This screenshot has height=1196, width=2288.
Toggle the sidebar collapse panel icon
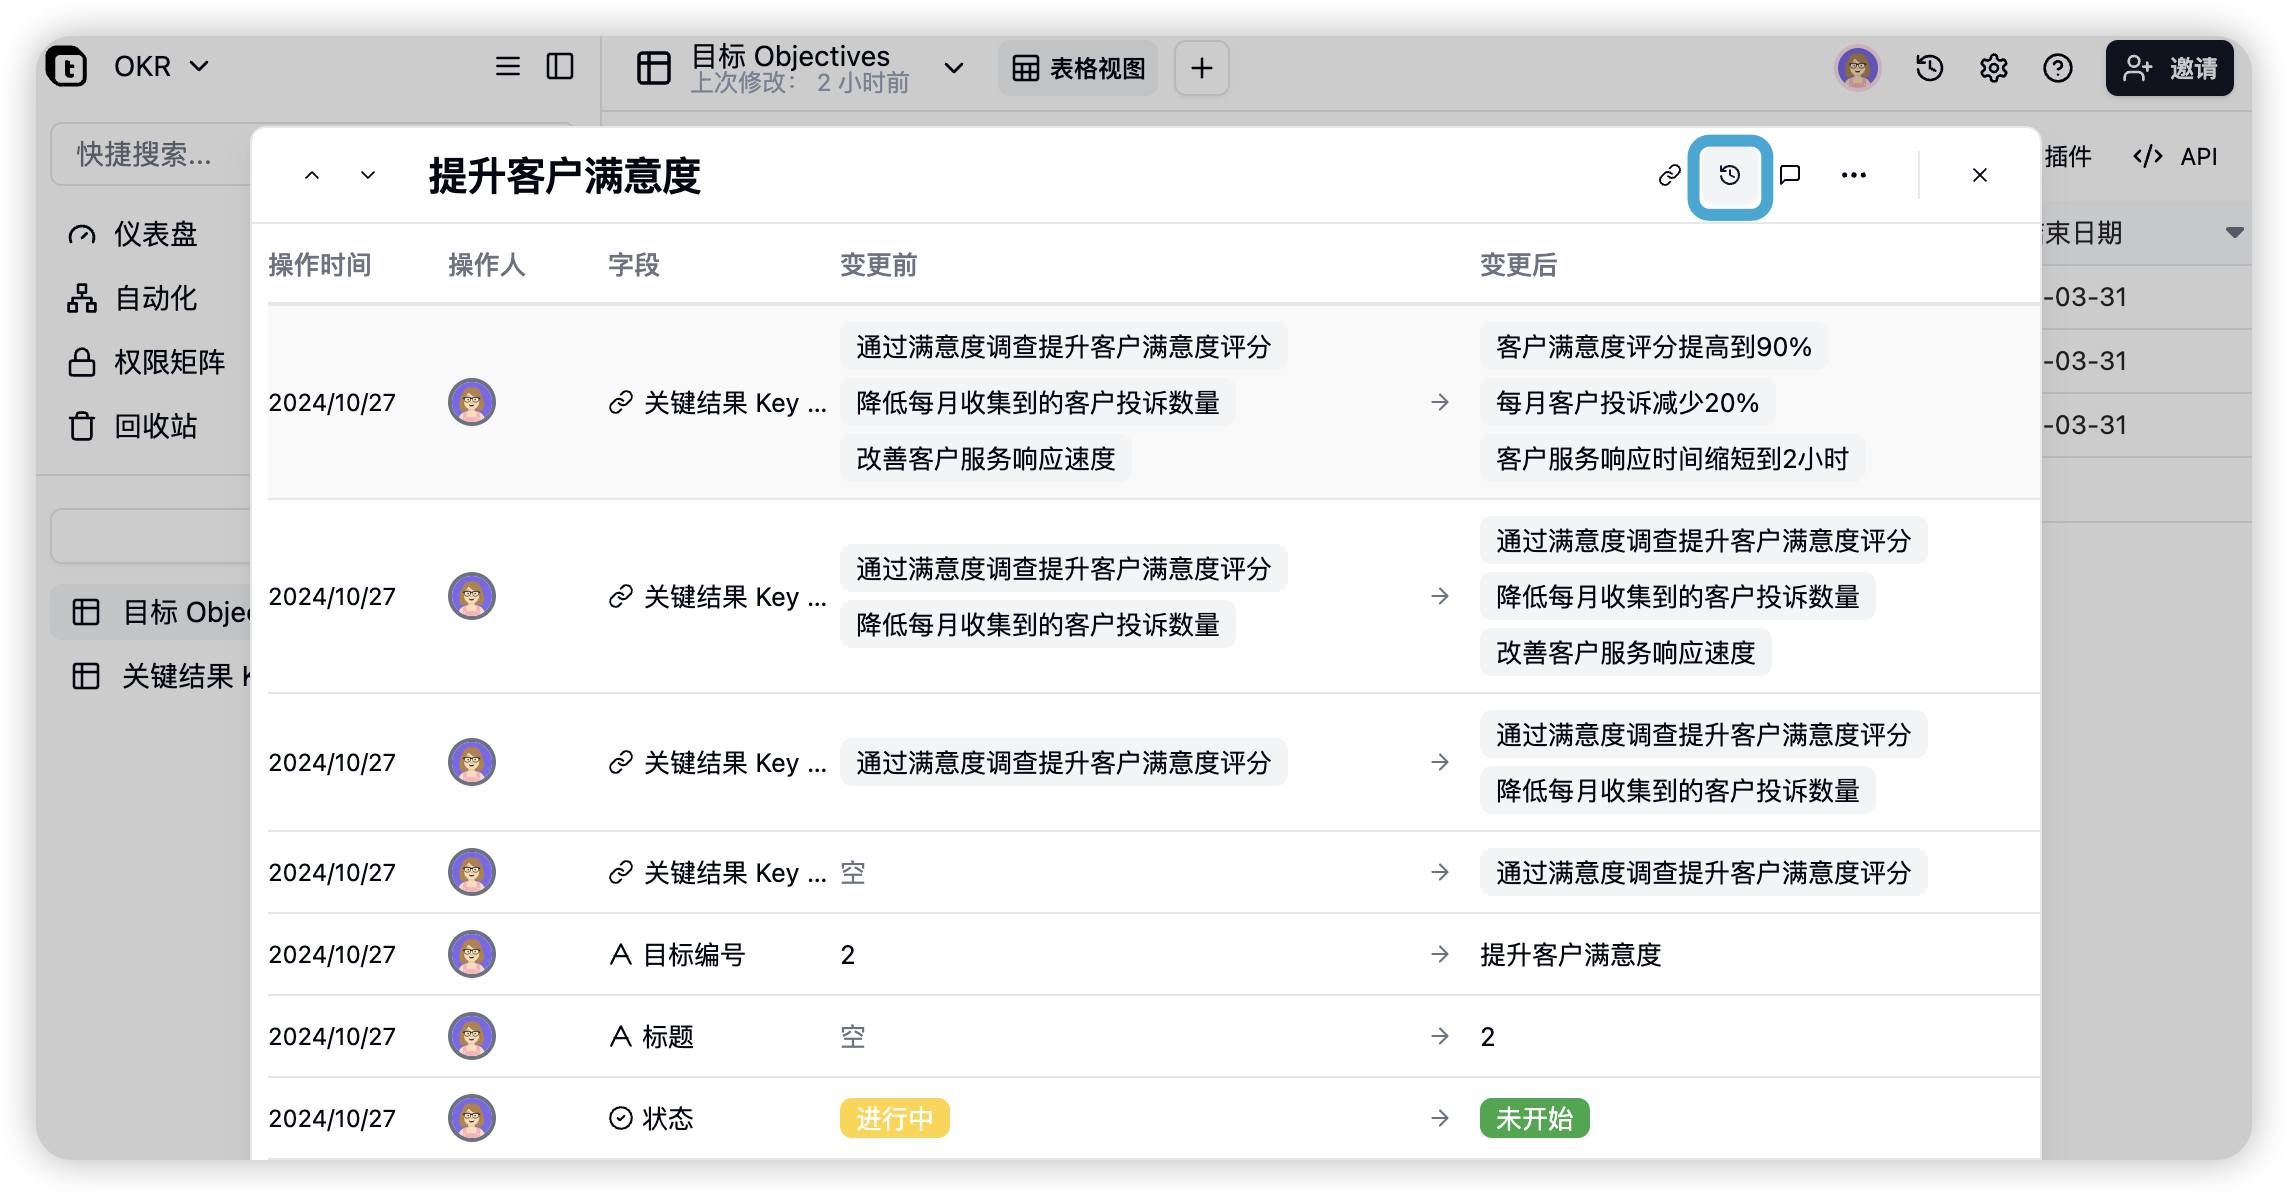click(560, 66)
